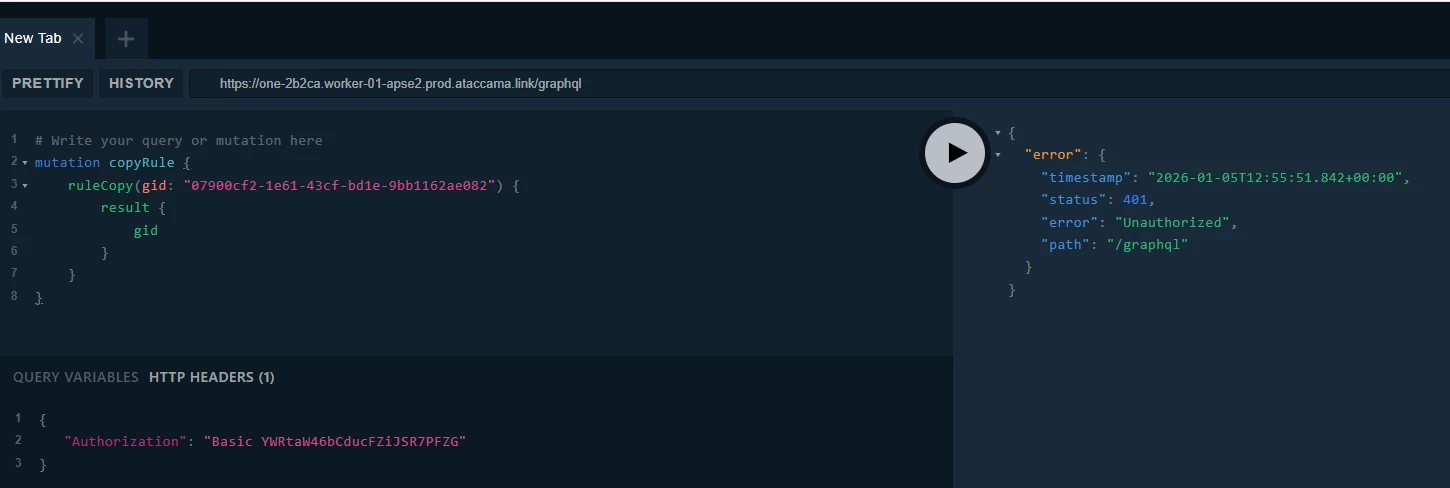This screenshot has height=488, width=1450.
Task: Click the "gid" field on line 5
Action: (x=146, y=230)
